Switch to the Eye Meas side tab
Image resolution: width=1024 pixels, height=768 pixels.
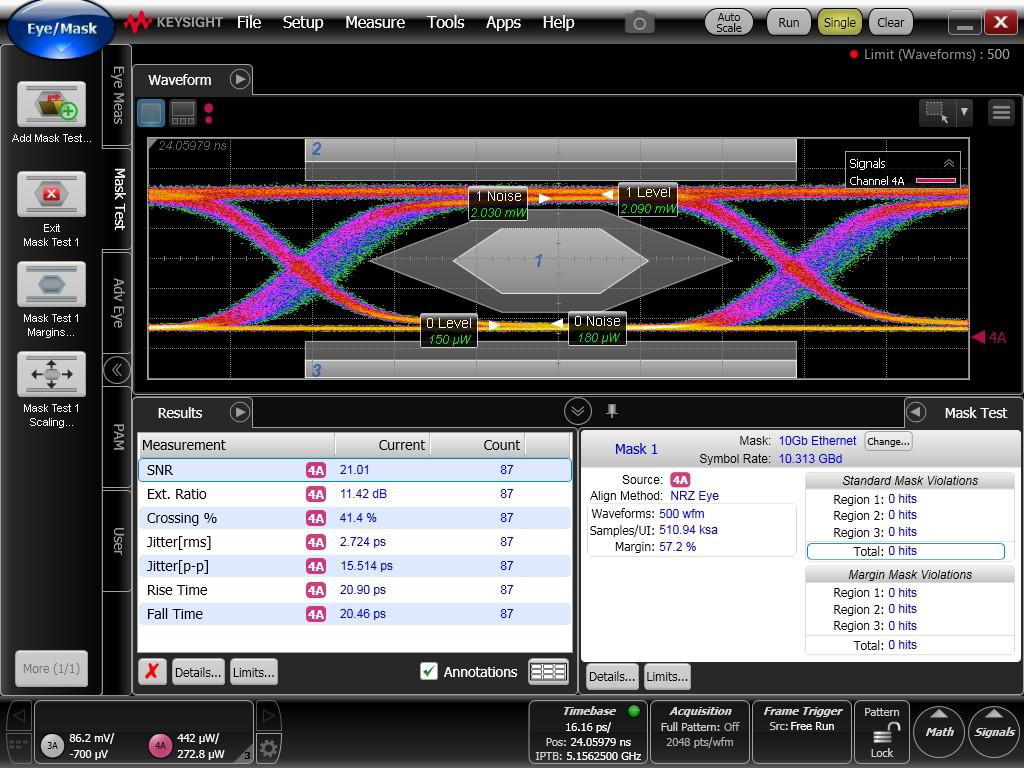point(117,96)
